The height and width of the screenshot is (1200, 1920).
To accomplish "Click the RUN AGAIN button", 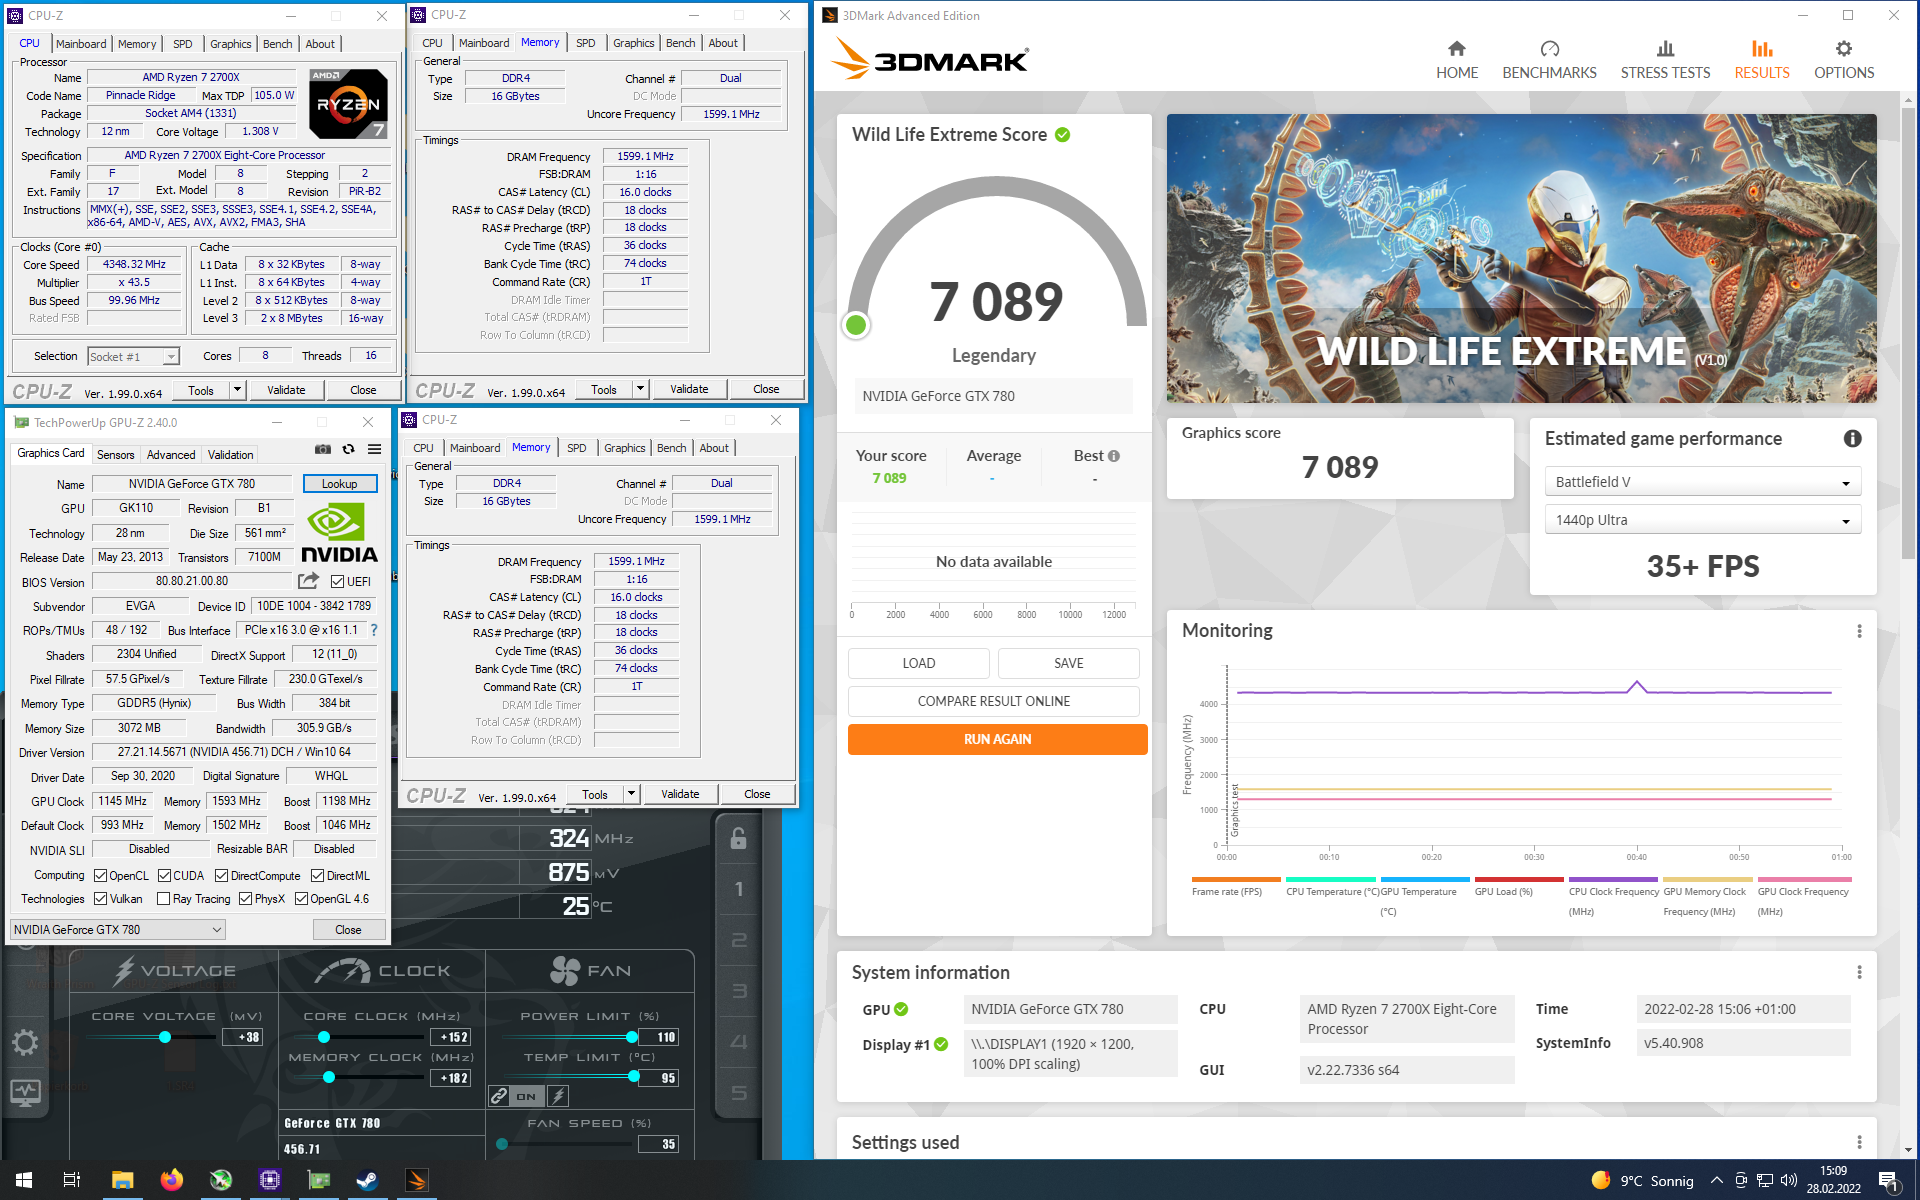I will 997,739.
